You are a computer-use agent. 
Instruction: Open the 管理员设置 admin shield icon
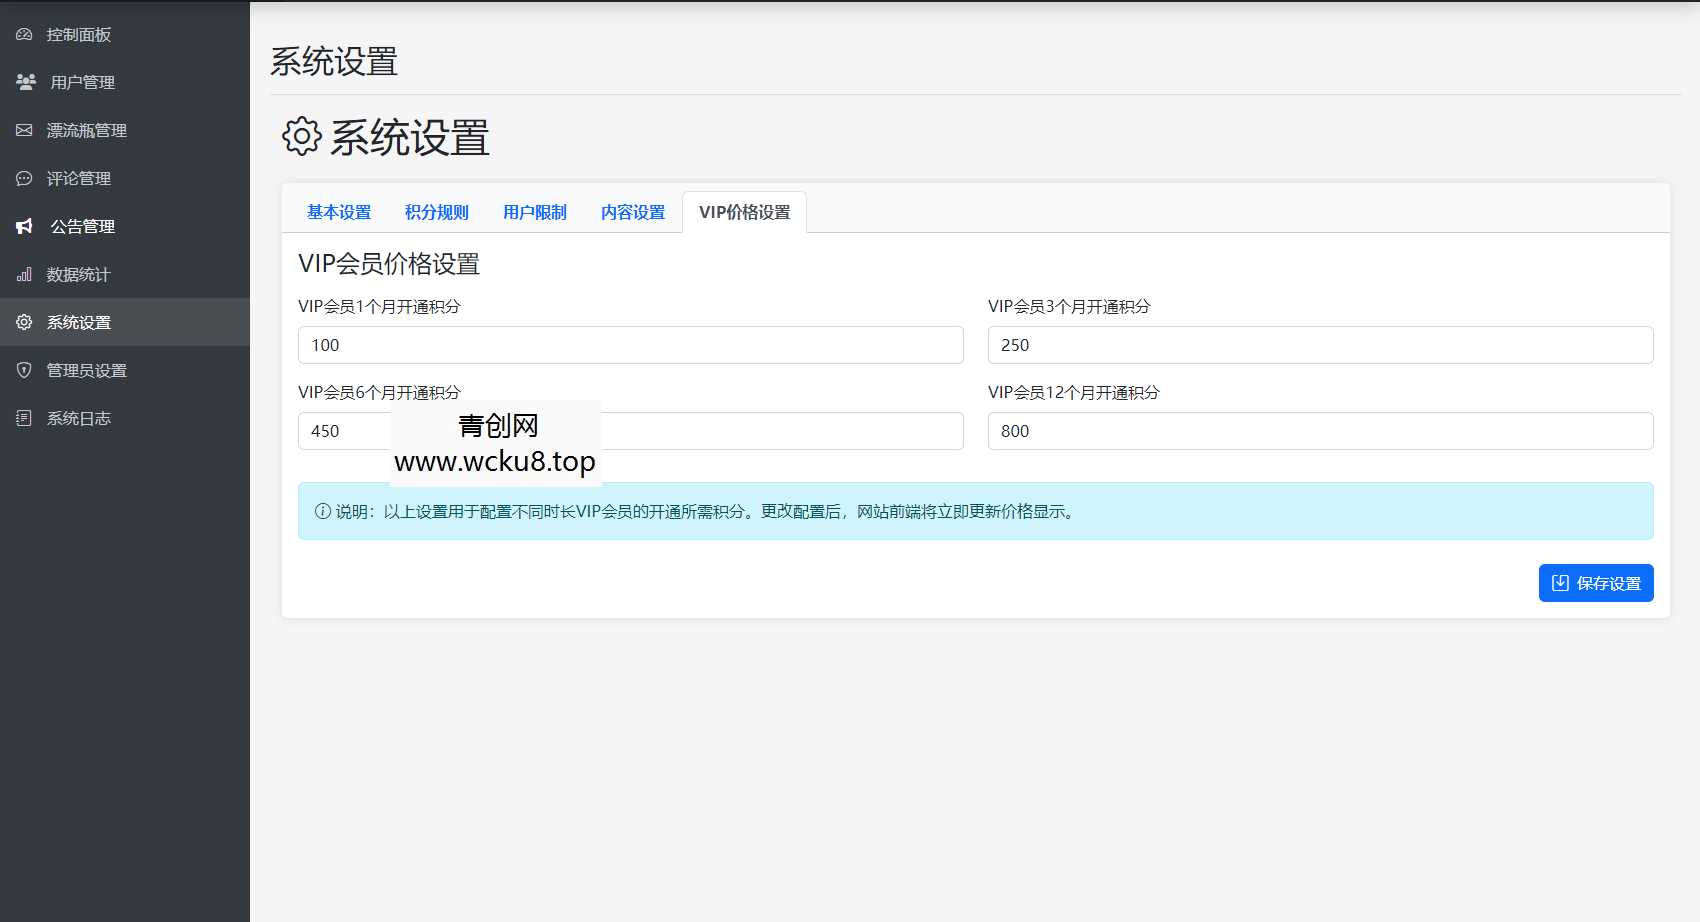coord(24,369)
